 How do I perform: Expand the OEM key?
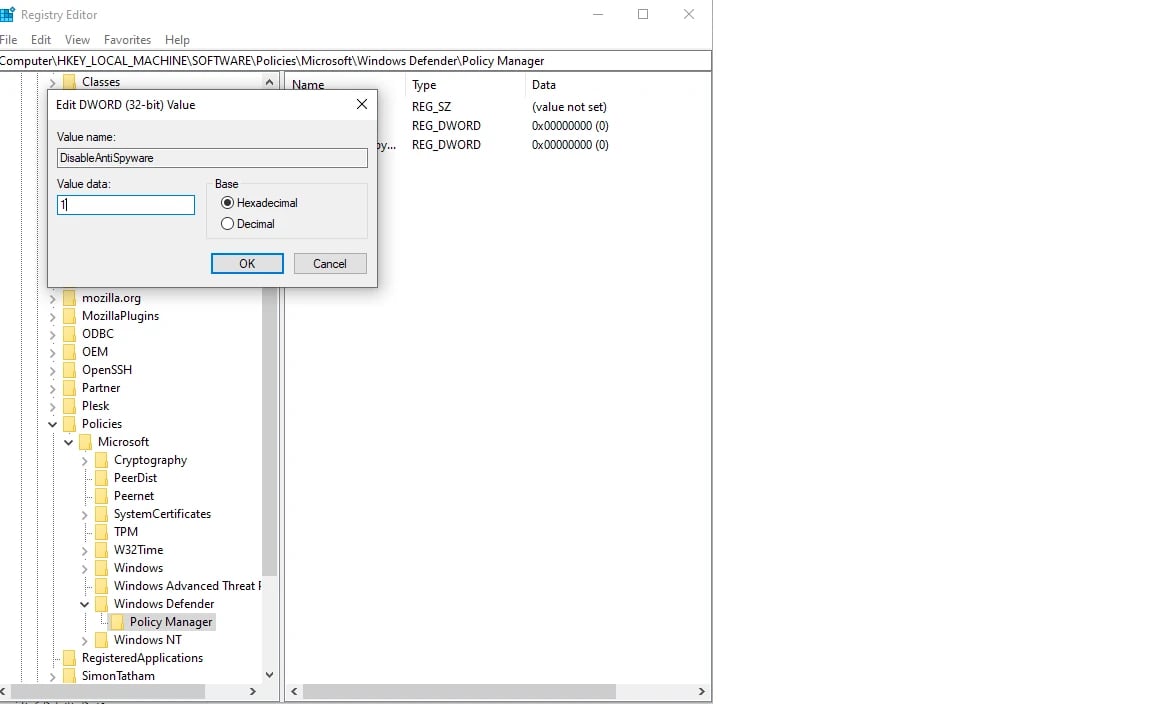pos(52,353)
